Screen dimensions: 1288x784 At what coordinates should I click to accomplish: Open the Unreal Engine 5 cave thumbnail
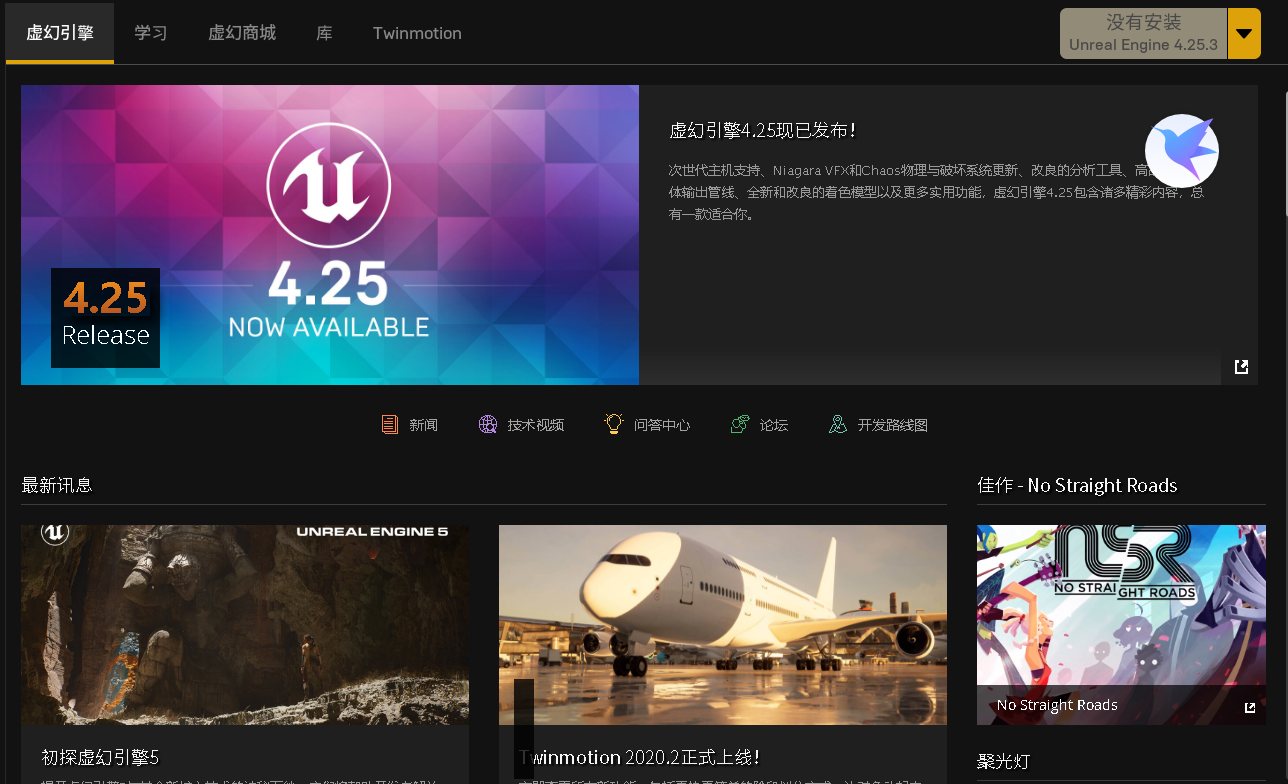pos(245,625)
